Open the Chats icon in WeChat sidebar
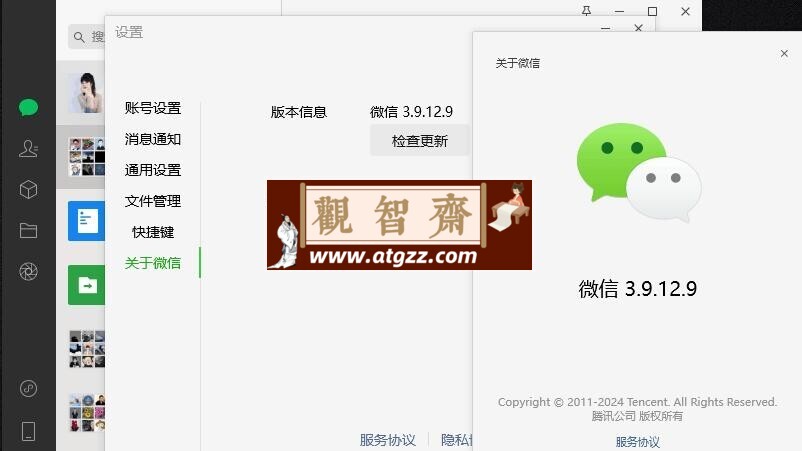The height and width of the screenshot is (451, 802). [28, 107]
